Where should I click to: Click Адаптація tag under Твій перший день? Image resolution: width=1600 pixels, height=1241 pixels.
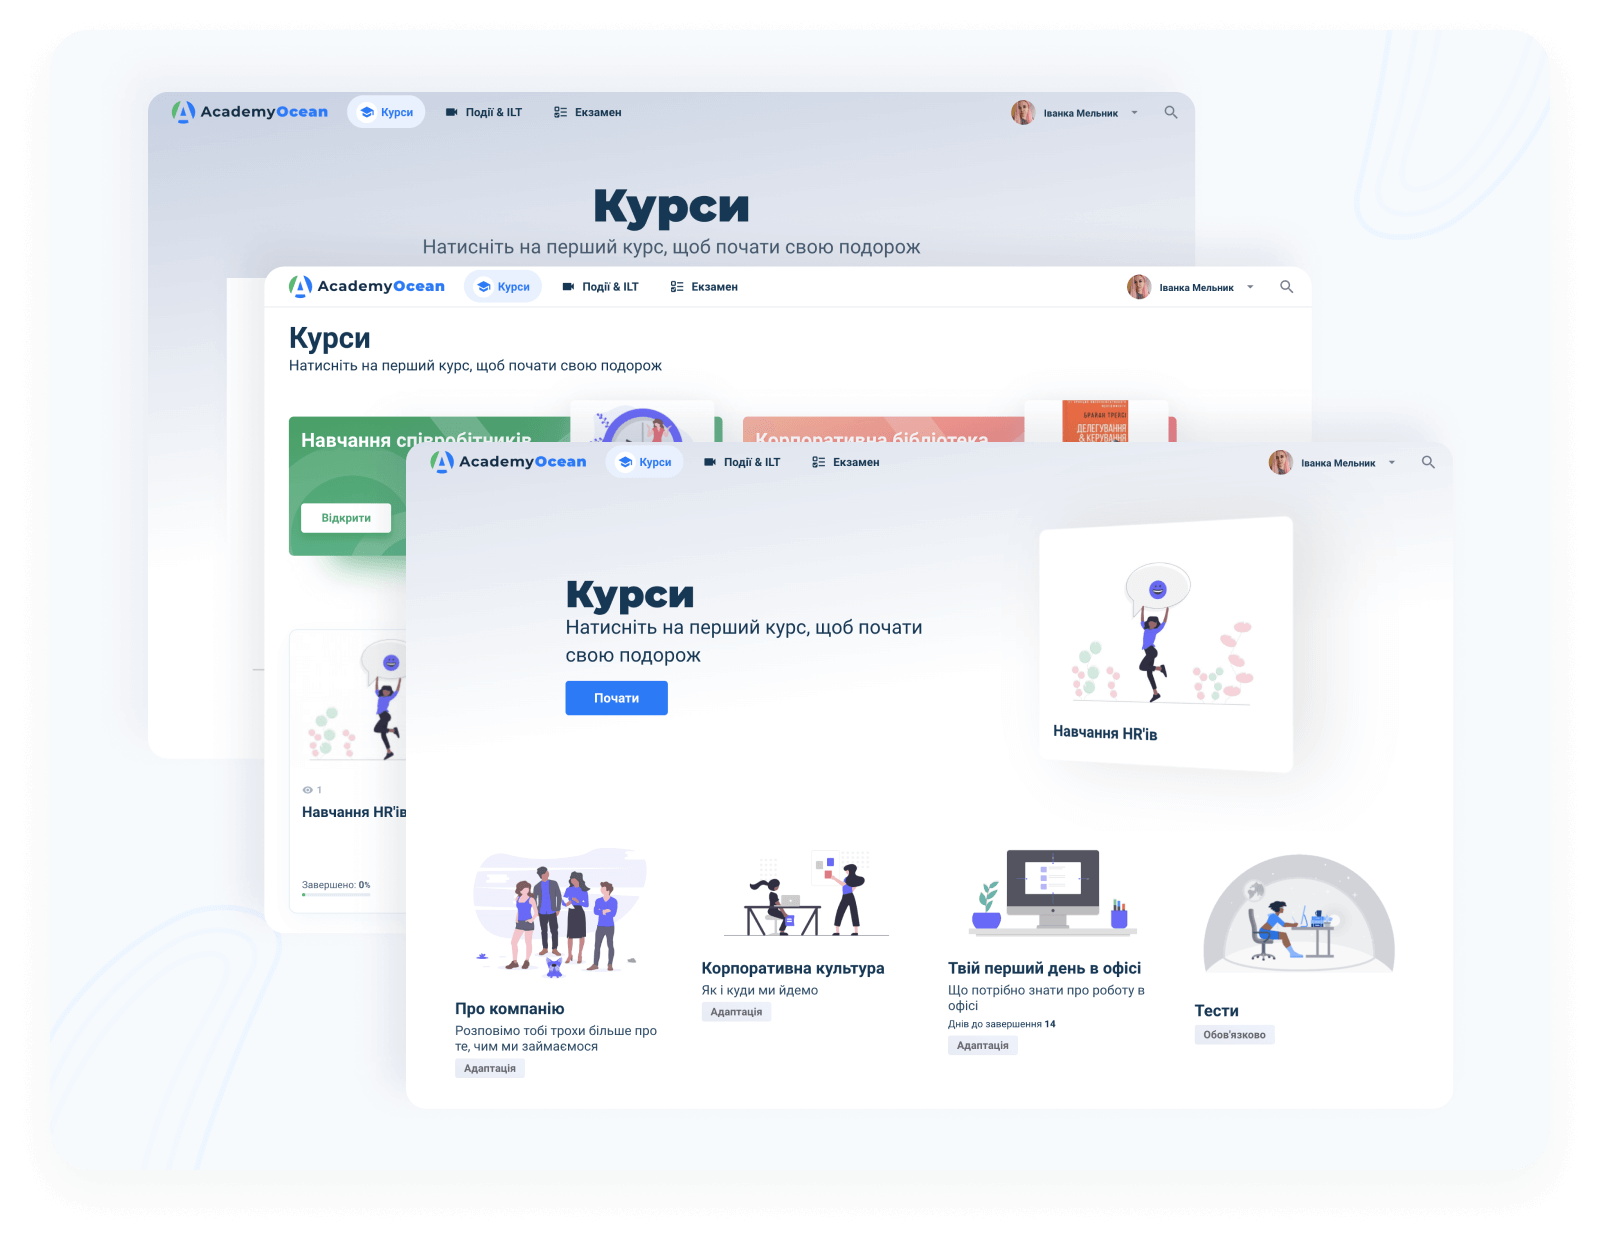(983, 1045)
